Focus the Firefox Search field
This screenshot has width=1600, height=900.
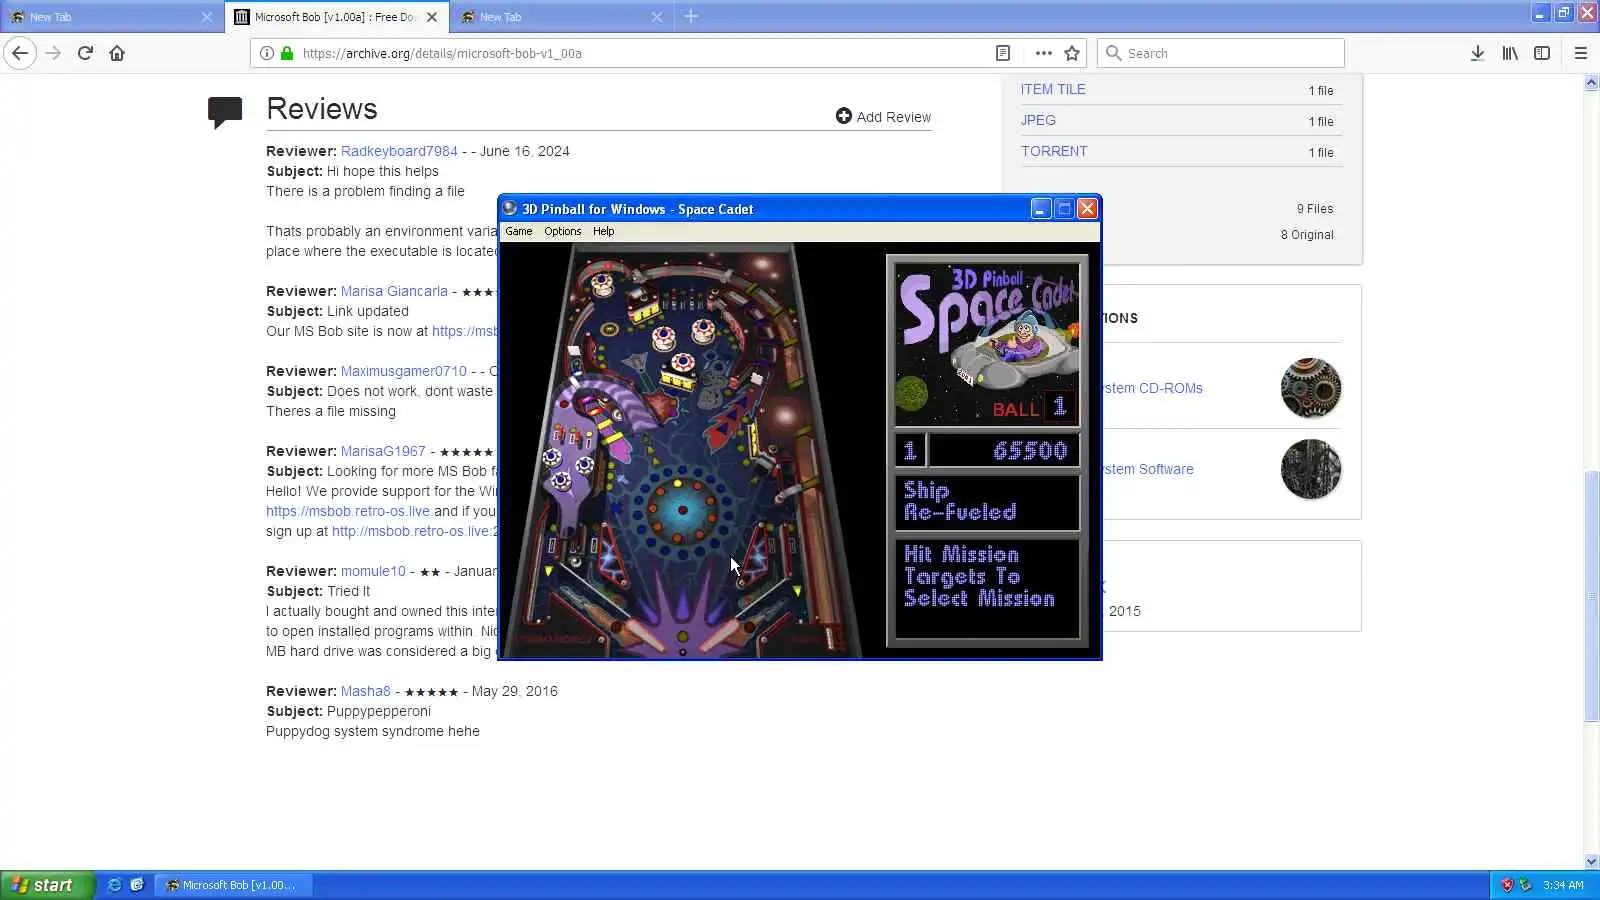point(1221,53)
